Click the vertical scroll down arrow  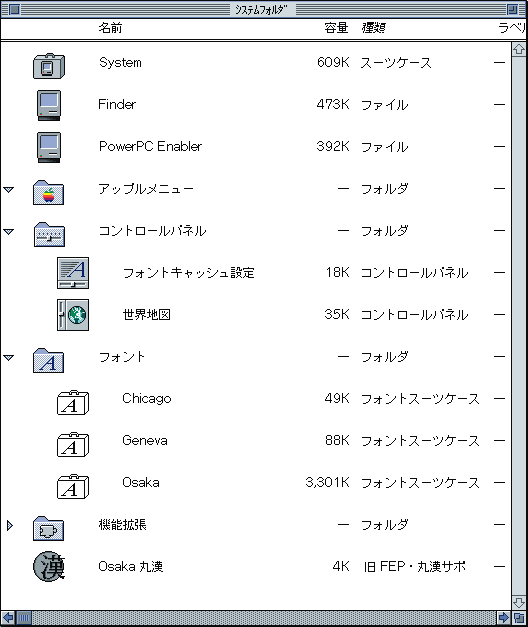tap(519, 602)
